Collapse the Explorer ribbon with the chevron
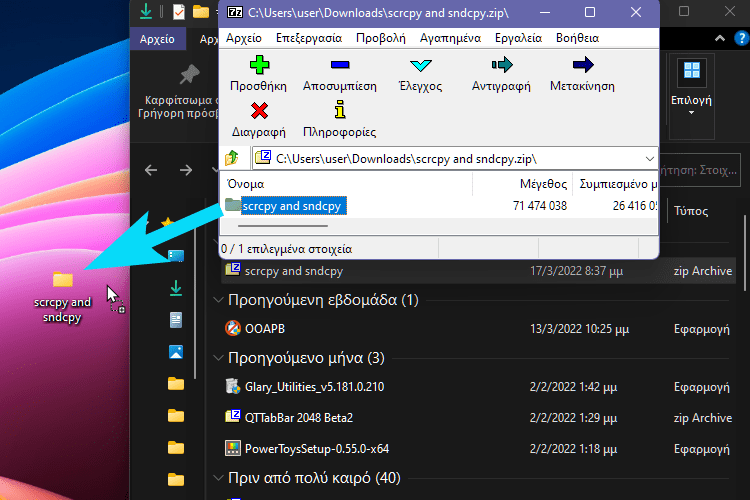Screen dimensions: 750x500 (720, 38)
